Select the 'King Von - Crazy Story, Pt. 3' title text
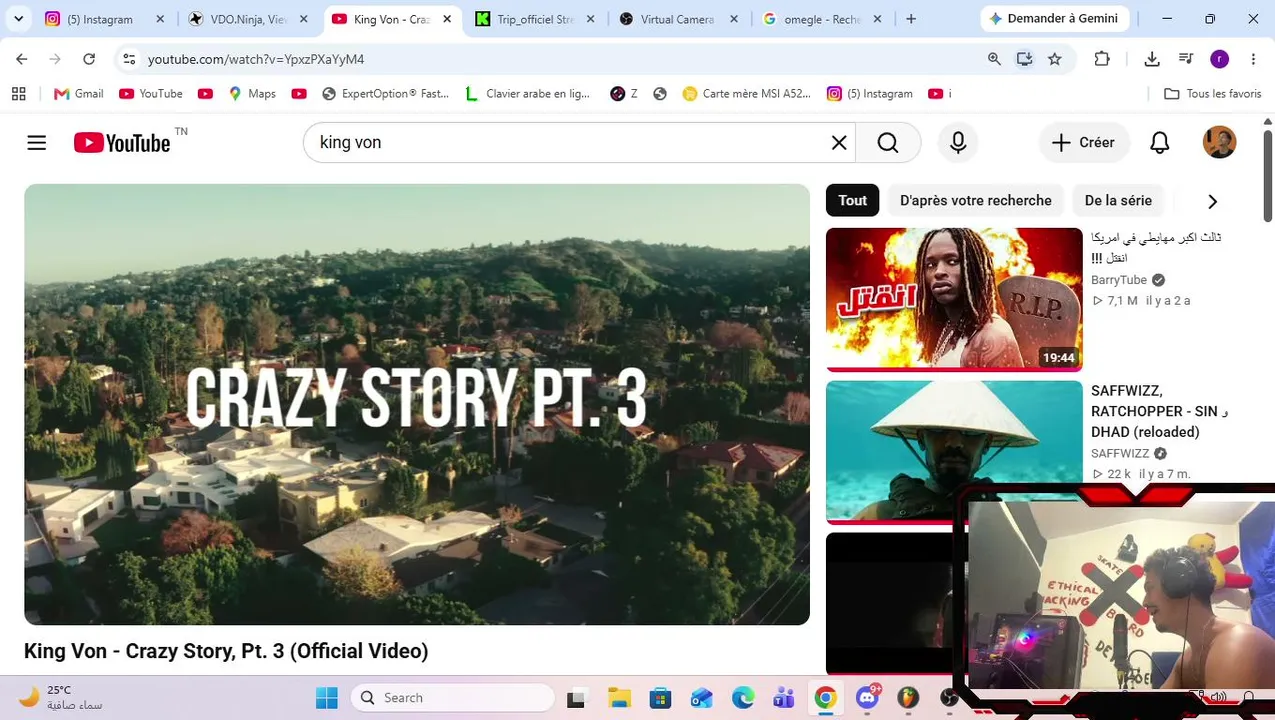 [x=226, y=651]
